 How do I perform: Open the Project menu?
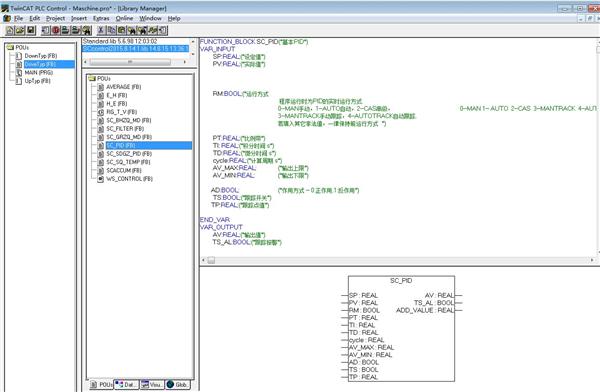[55, 18]
